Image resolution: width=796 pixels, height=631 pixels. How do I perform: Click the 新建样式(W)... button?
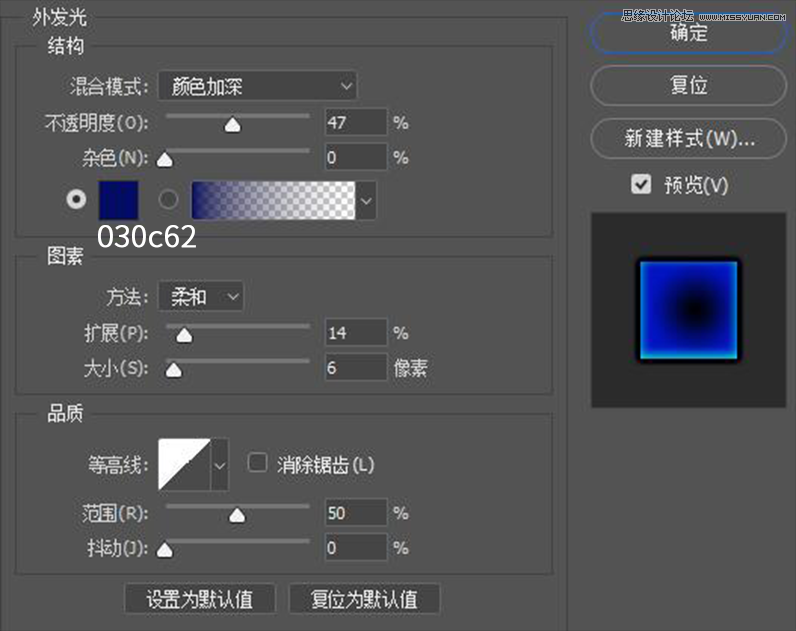[688, 138]
